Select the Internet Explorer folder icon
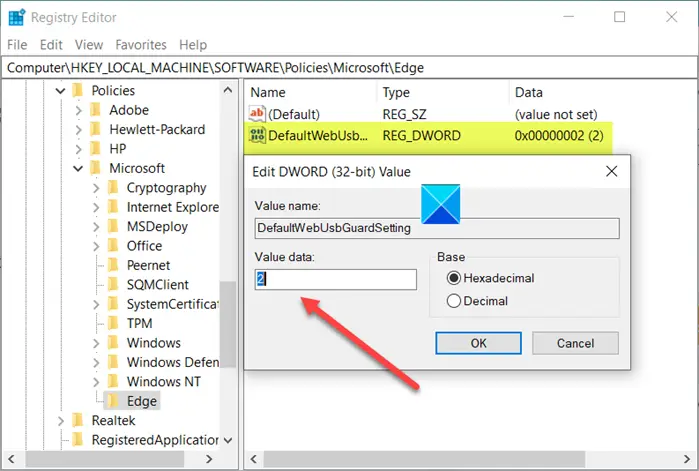 tap(113, 207)
